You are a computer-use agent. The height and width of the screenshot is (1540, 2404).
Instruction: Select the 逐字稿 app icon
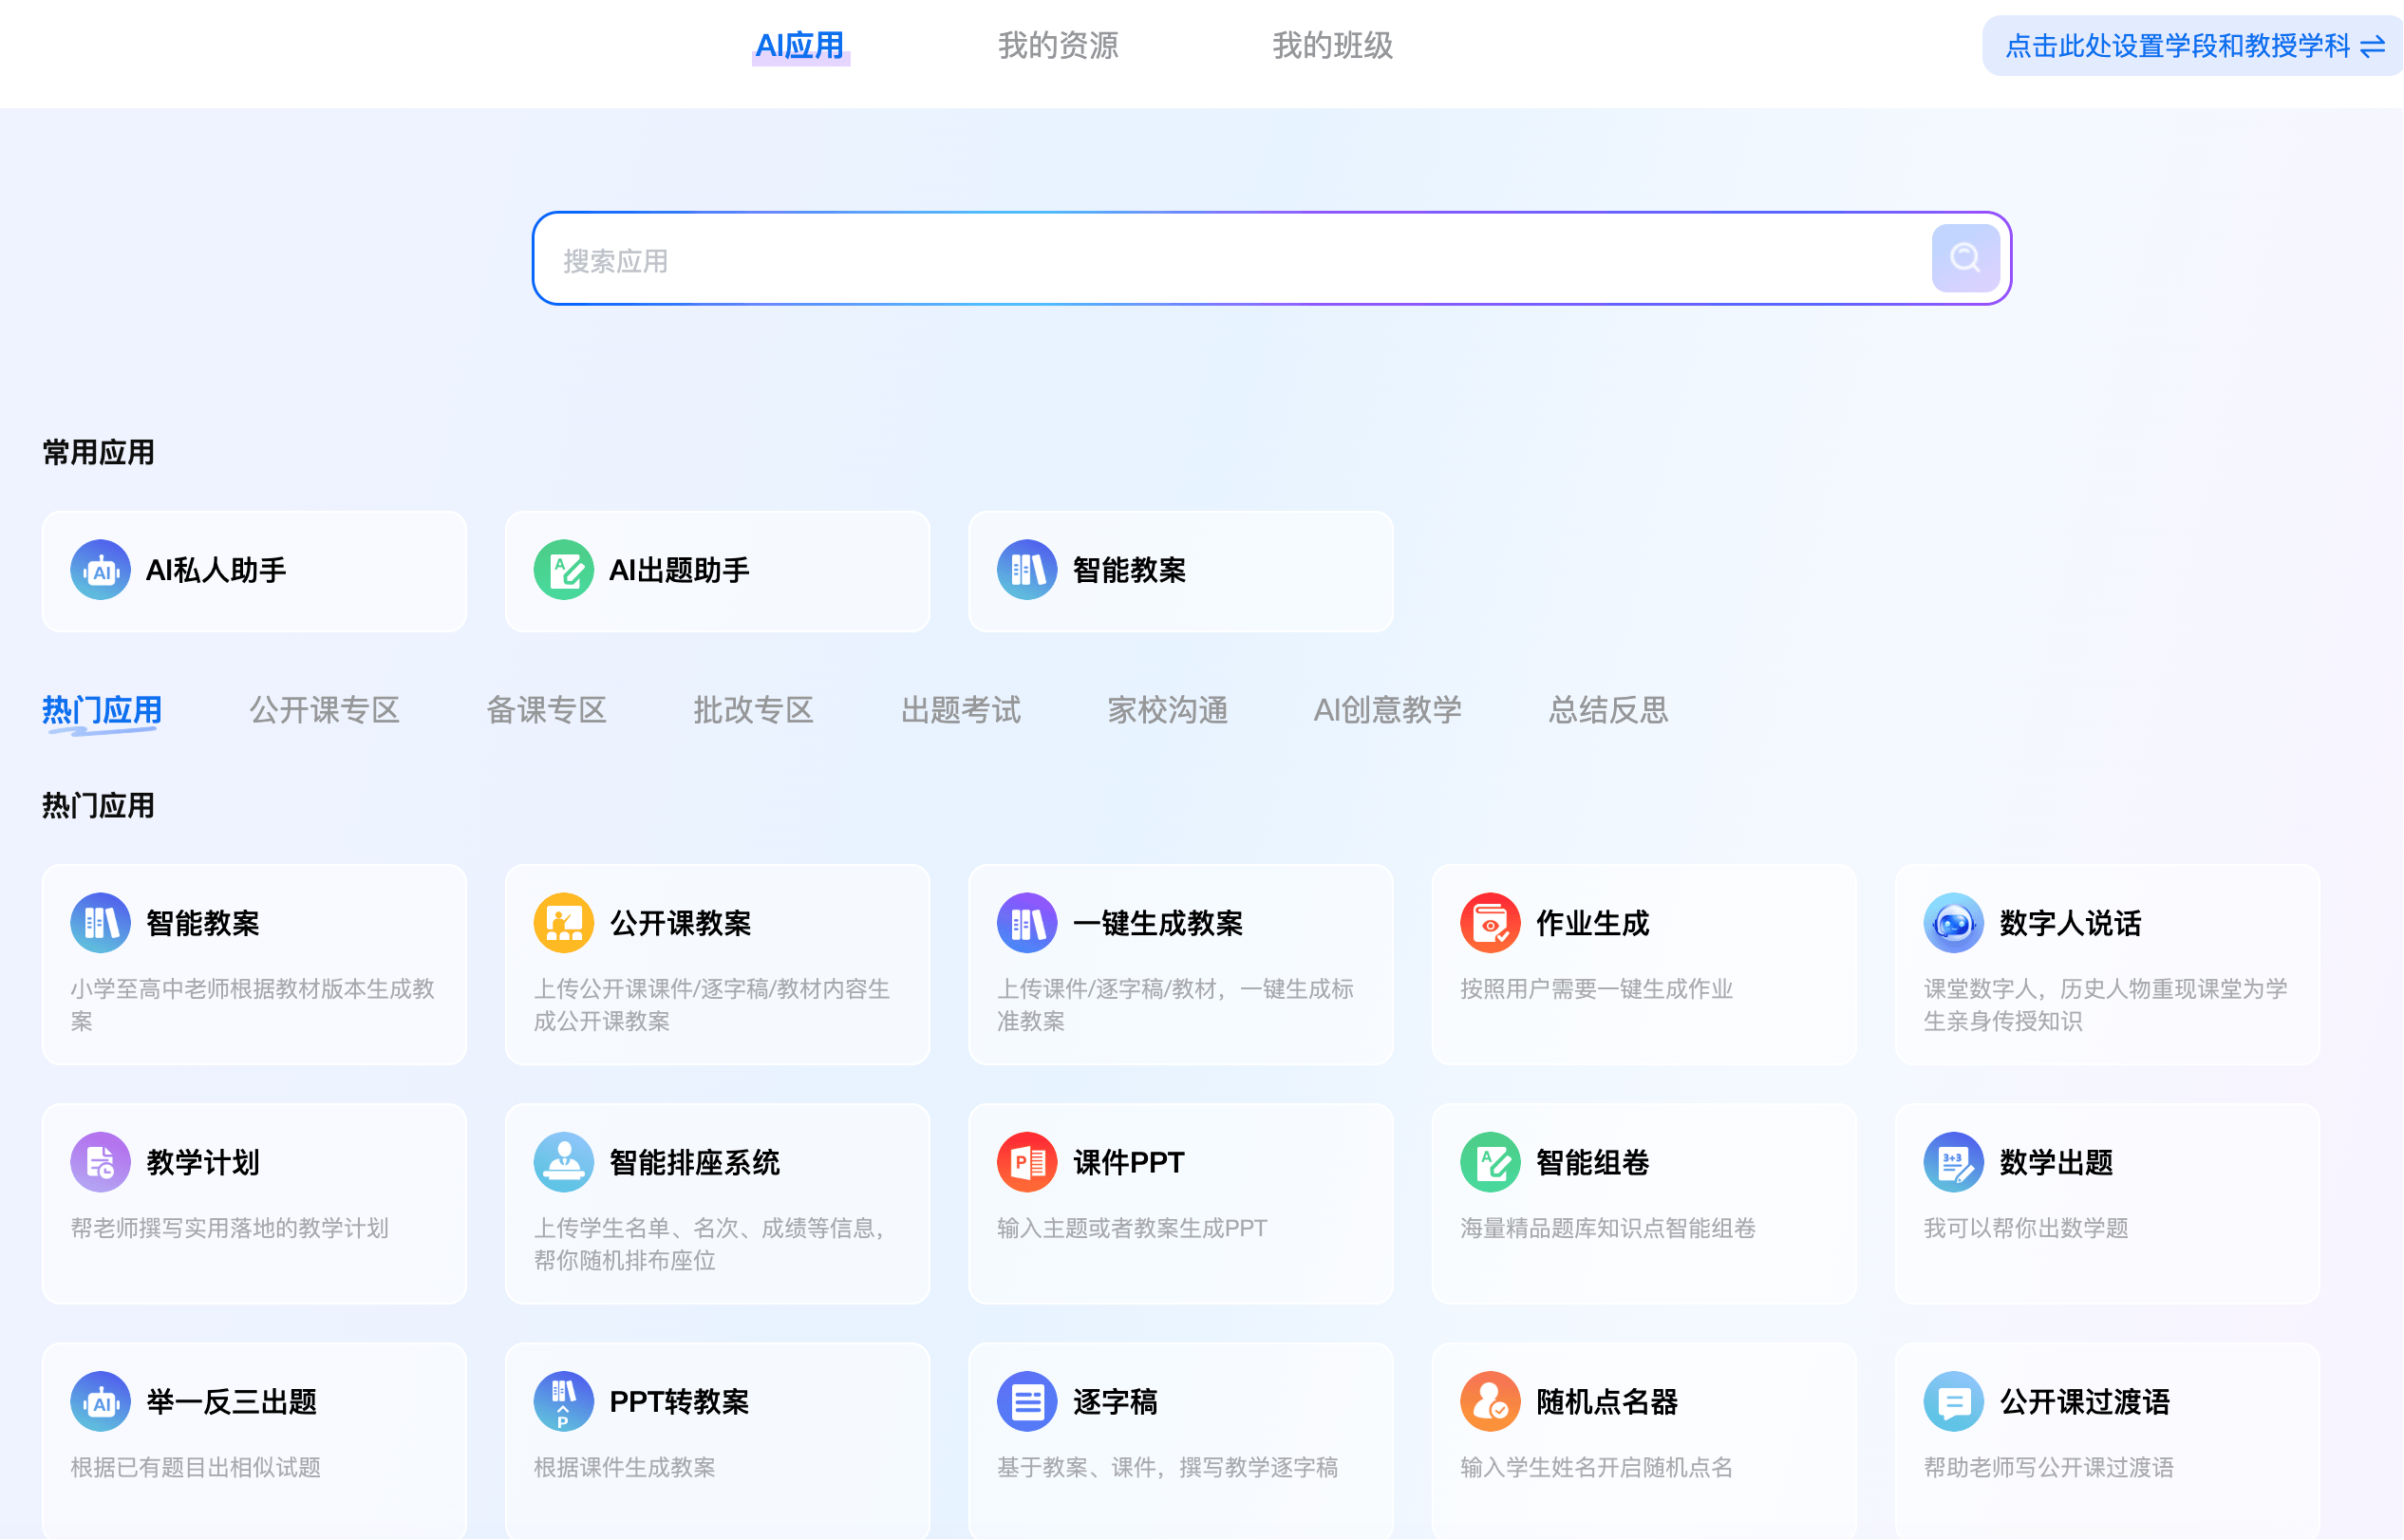[x=1026, y=1401]
